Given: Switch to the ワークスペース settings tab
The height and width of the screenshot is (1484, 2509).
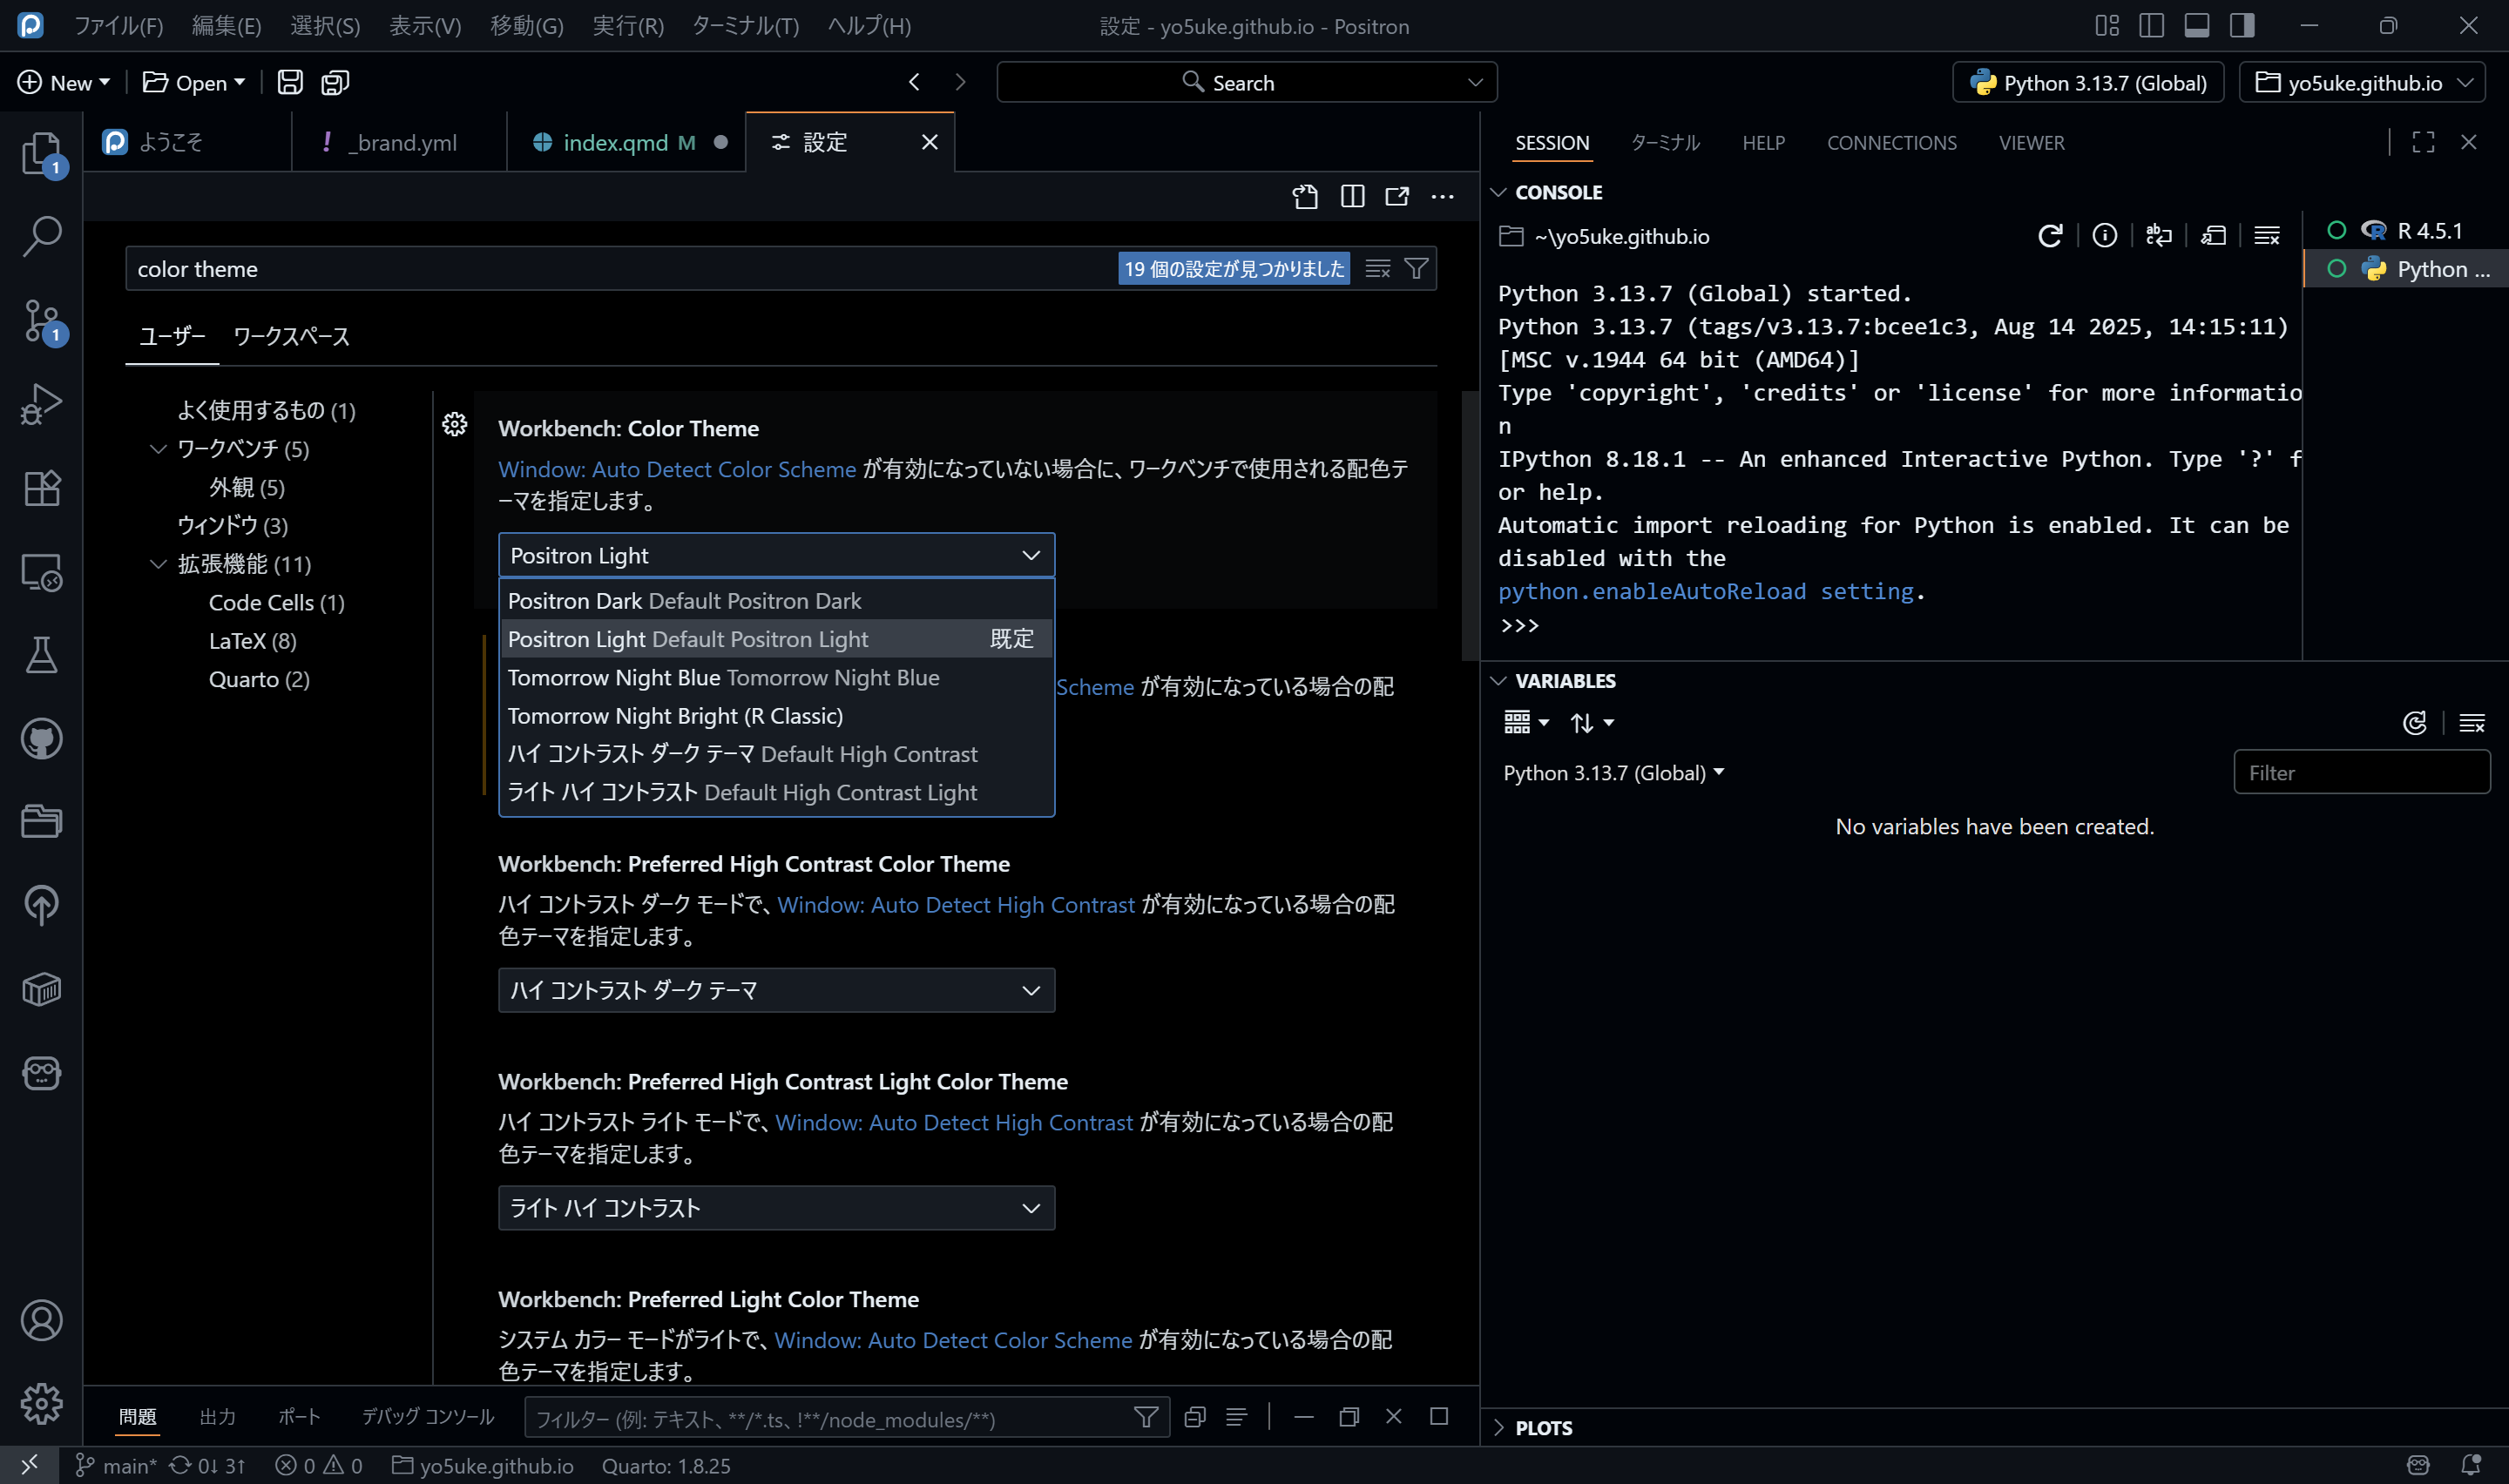Looking at the screenshot, I should point(291,336).
